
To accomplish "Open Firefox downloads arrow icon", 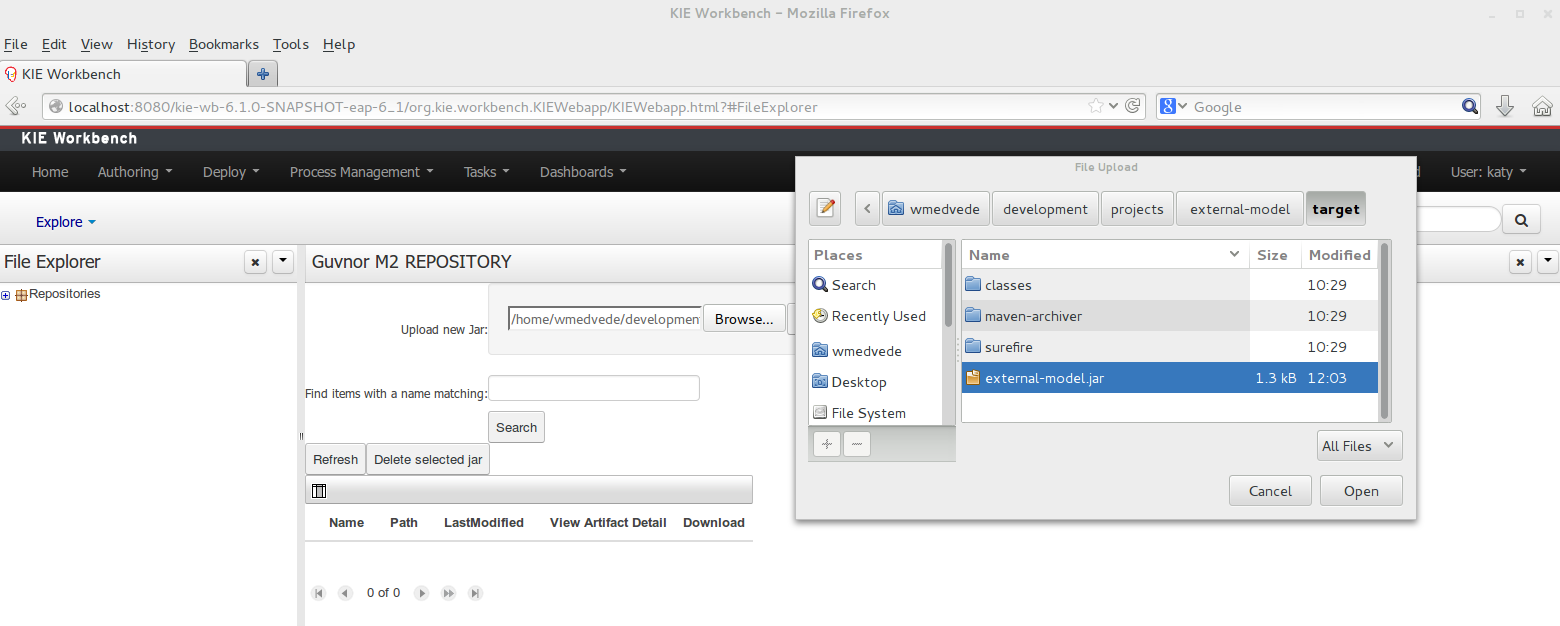I will pyautogui.click(x=1504, y=106).
